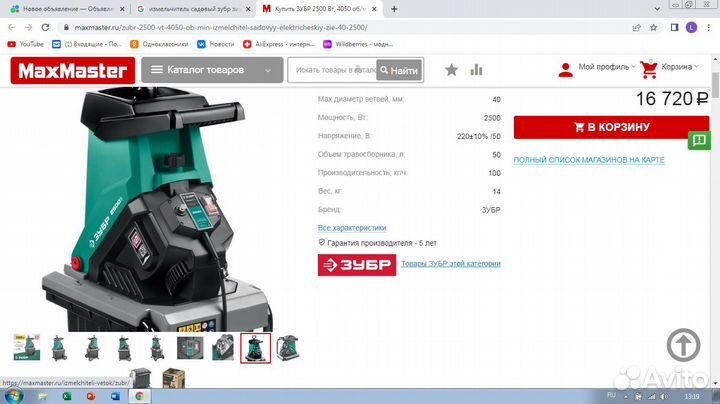Image resolution: width=720 pixels, height=404 pixels.
Task: Expand the Каталог товаров dropdown
Action: pos(211,70)
